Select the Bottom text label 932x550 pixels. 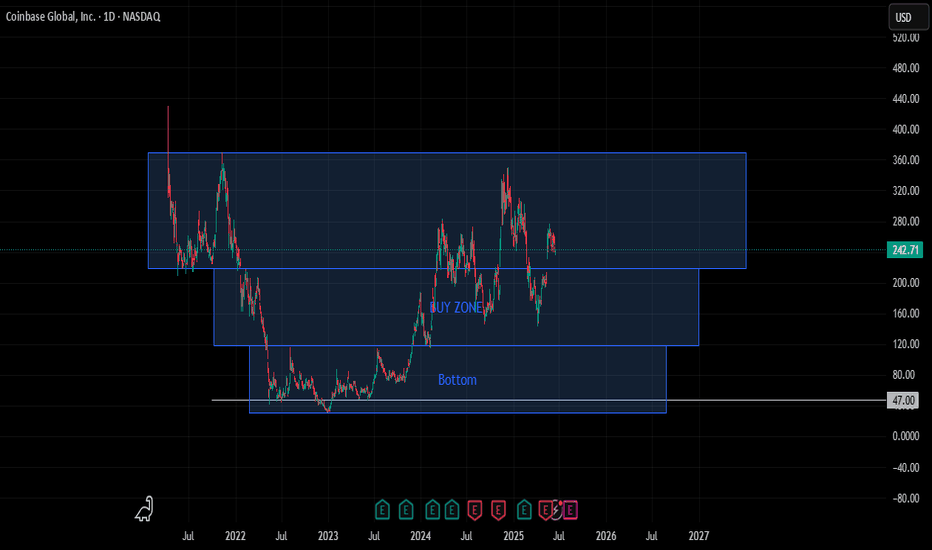[x=457, y=380]
